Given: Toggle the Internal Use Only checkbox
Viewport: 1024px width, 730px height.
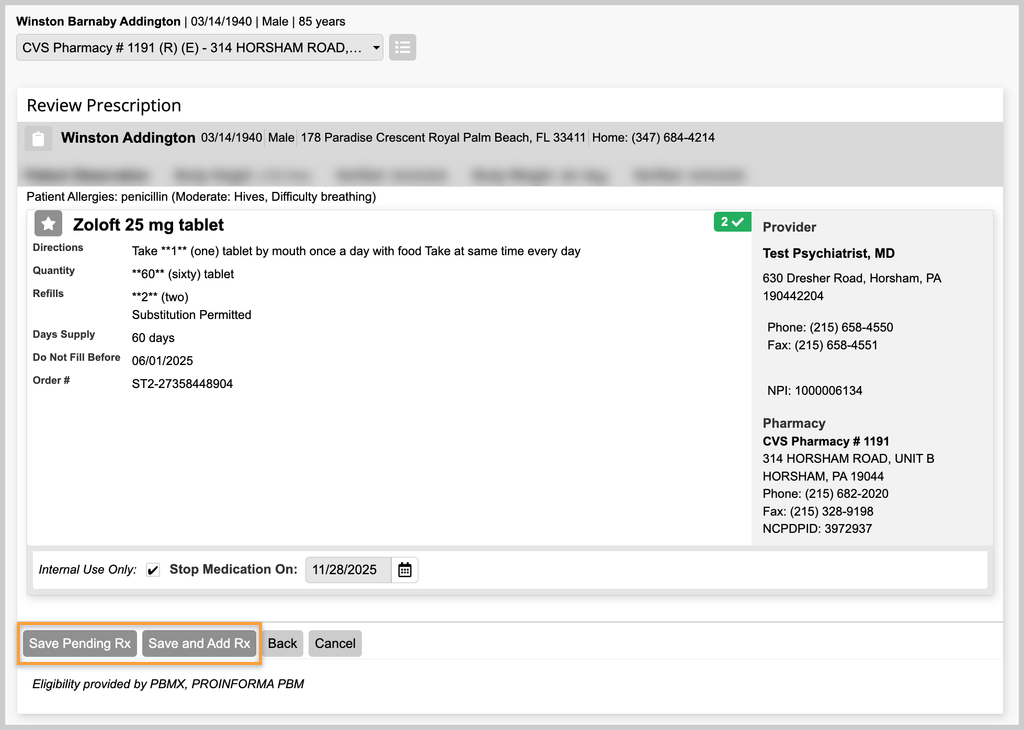Looking at the screenshot, I should [153, 570].
